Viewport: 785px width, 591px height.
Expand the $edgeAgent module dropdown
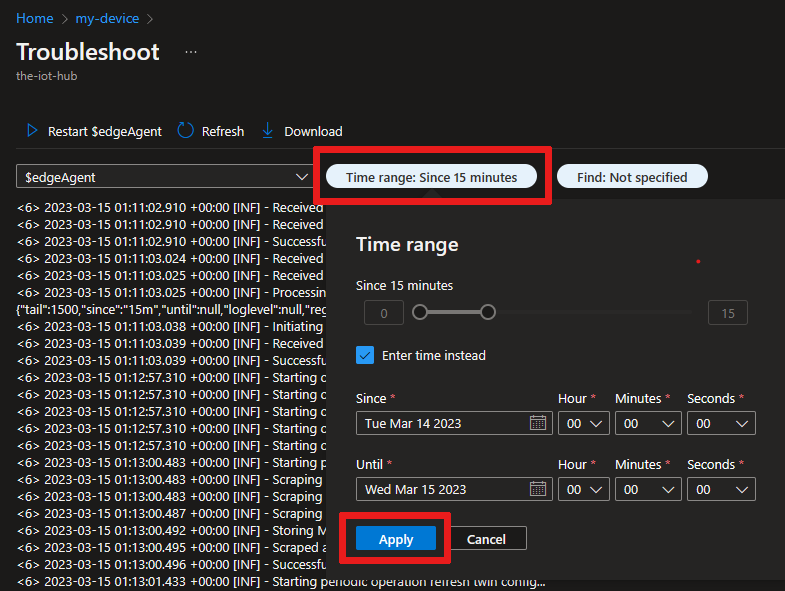point(165,177)
